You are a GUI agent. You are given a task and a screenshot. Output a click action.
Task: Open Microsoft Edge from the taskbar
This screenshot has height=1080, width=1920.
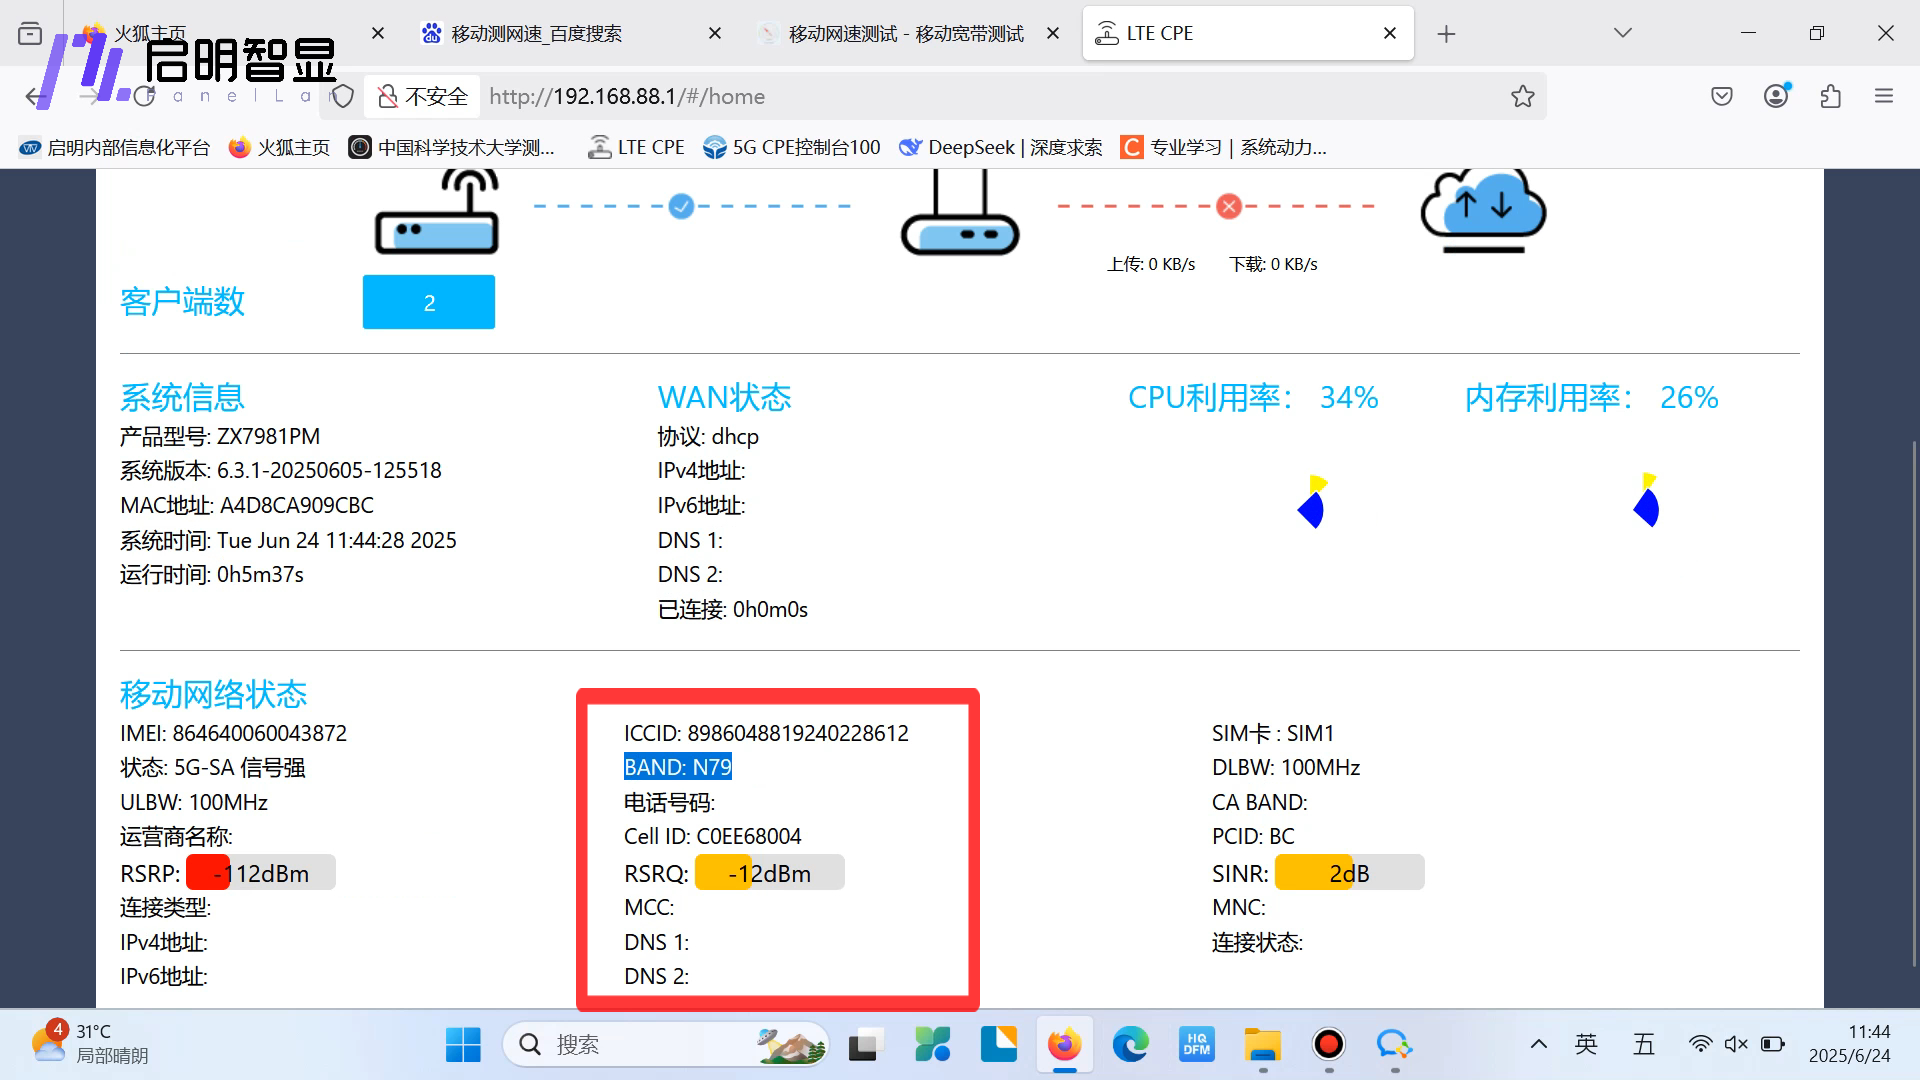(x=1130, y=1044)
